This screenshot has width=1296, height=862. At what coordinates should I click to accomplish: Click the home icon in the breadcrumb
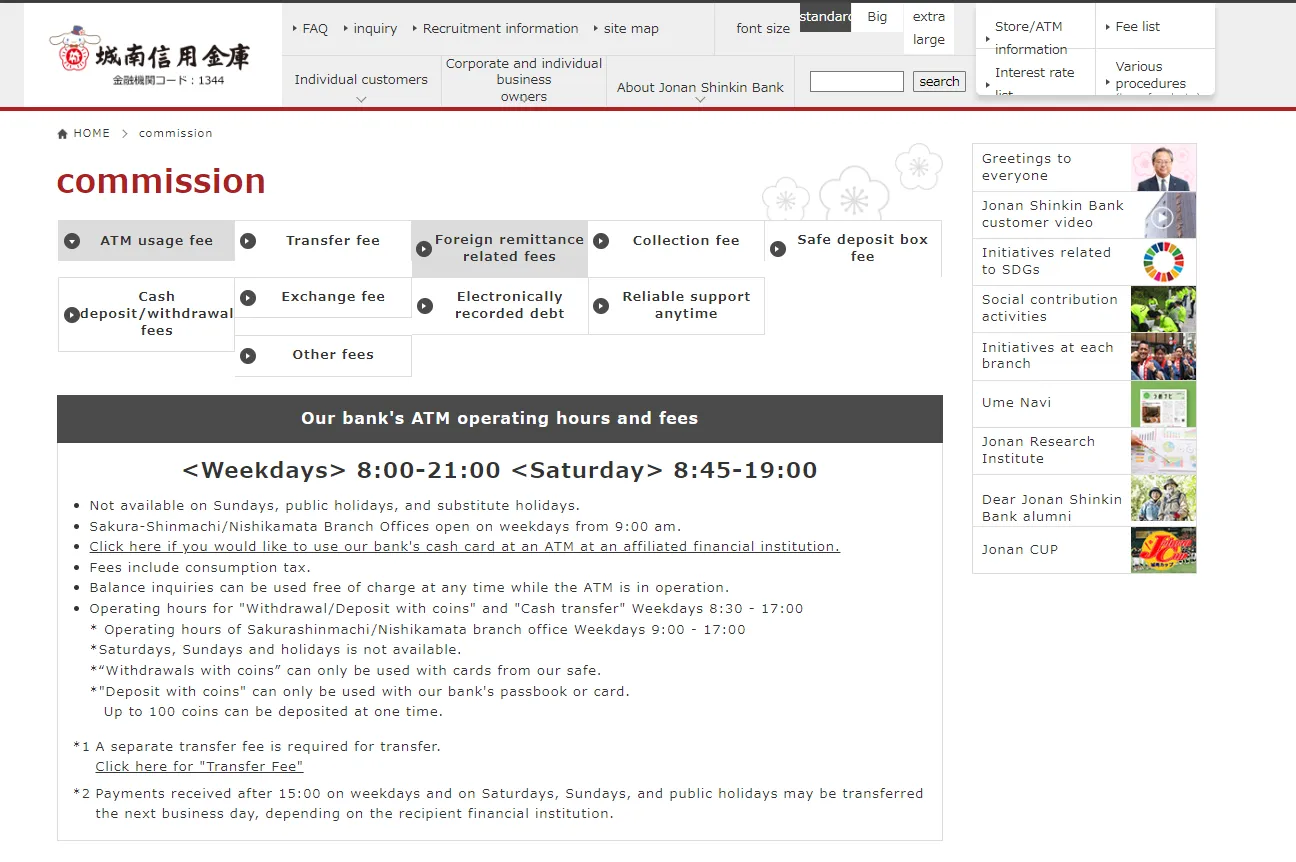click(63, 134)
